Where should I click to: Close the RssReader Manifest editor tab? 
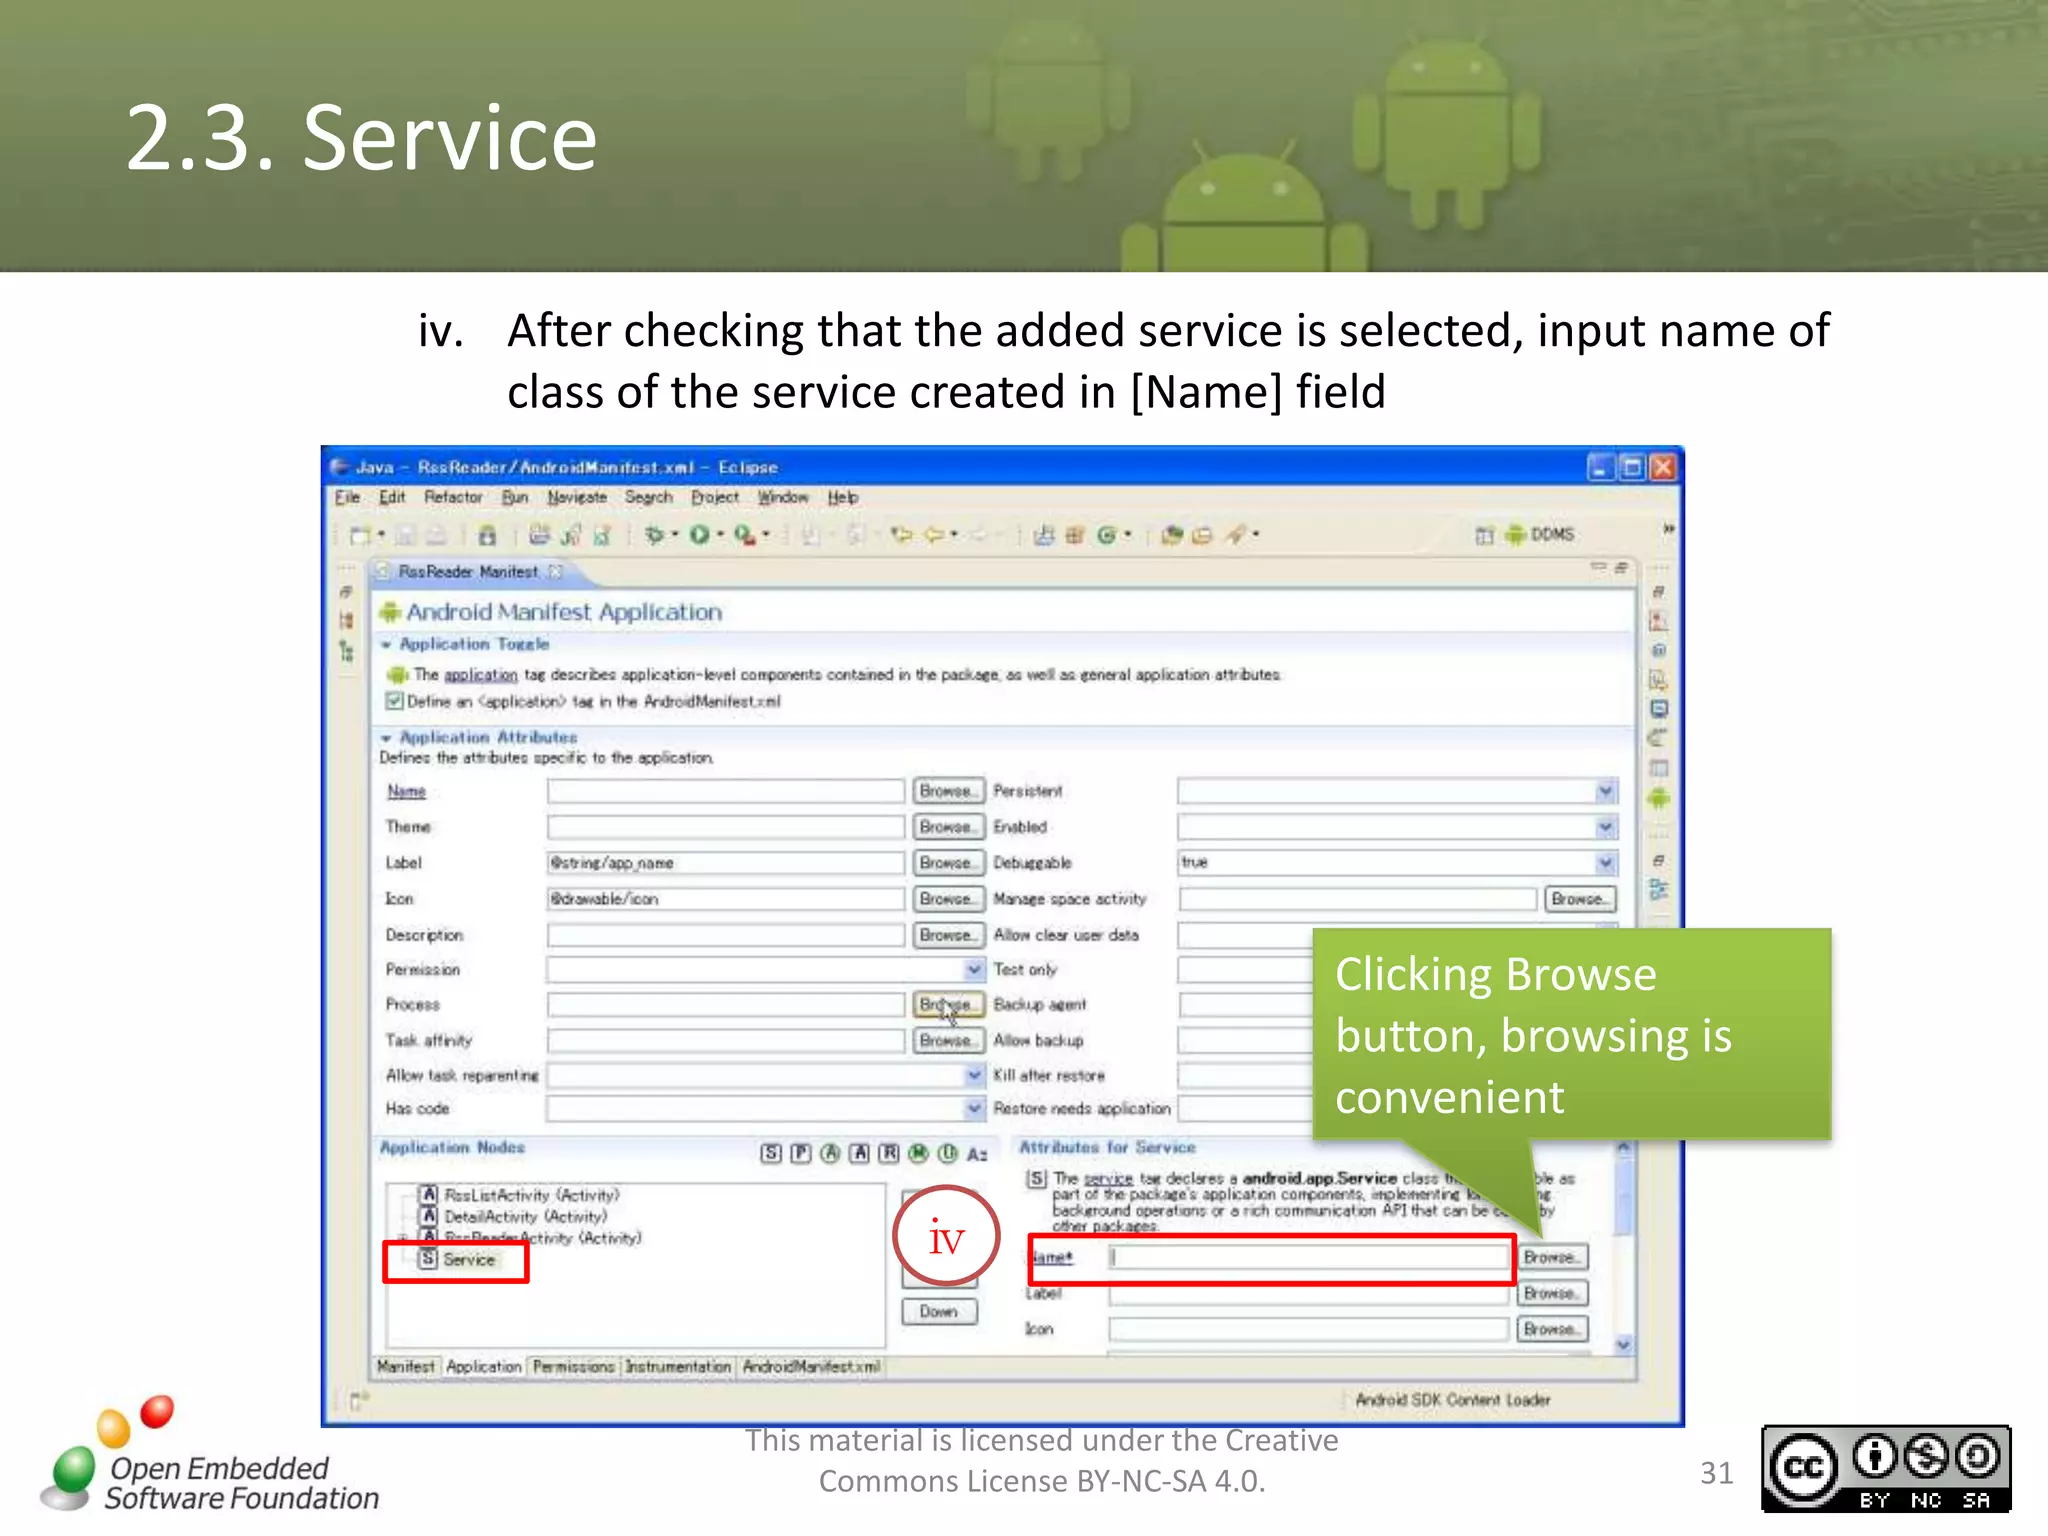pyautogui.click(x=555, y=571)
